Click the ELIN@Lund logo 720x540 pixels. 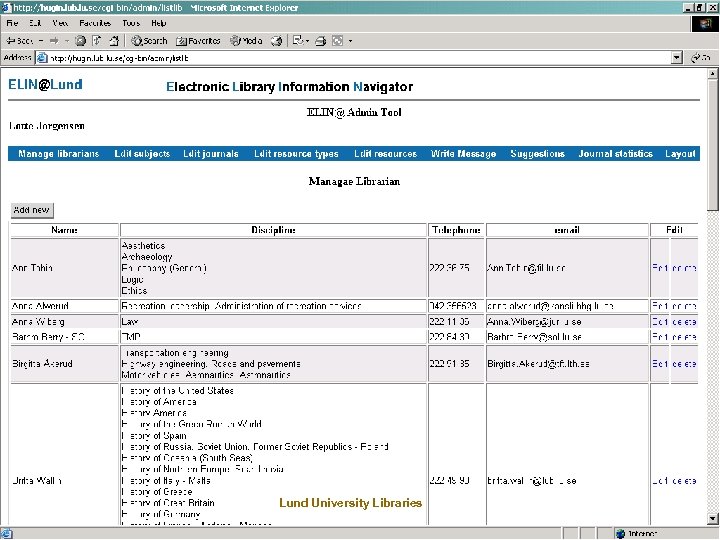point(45,84)
